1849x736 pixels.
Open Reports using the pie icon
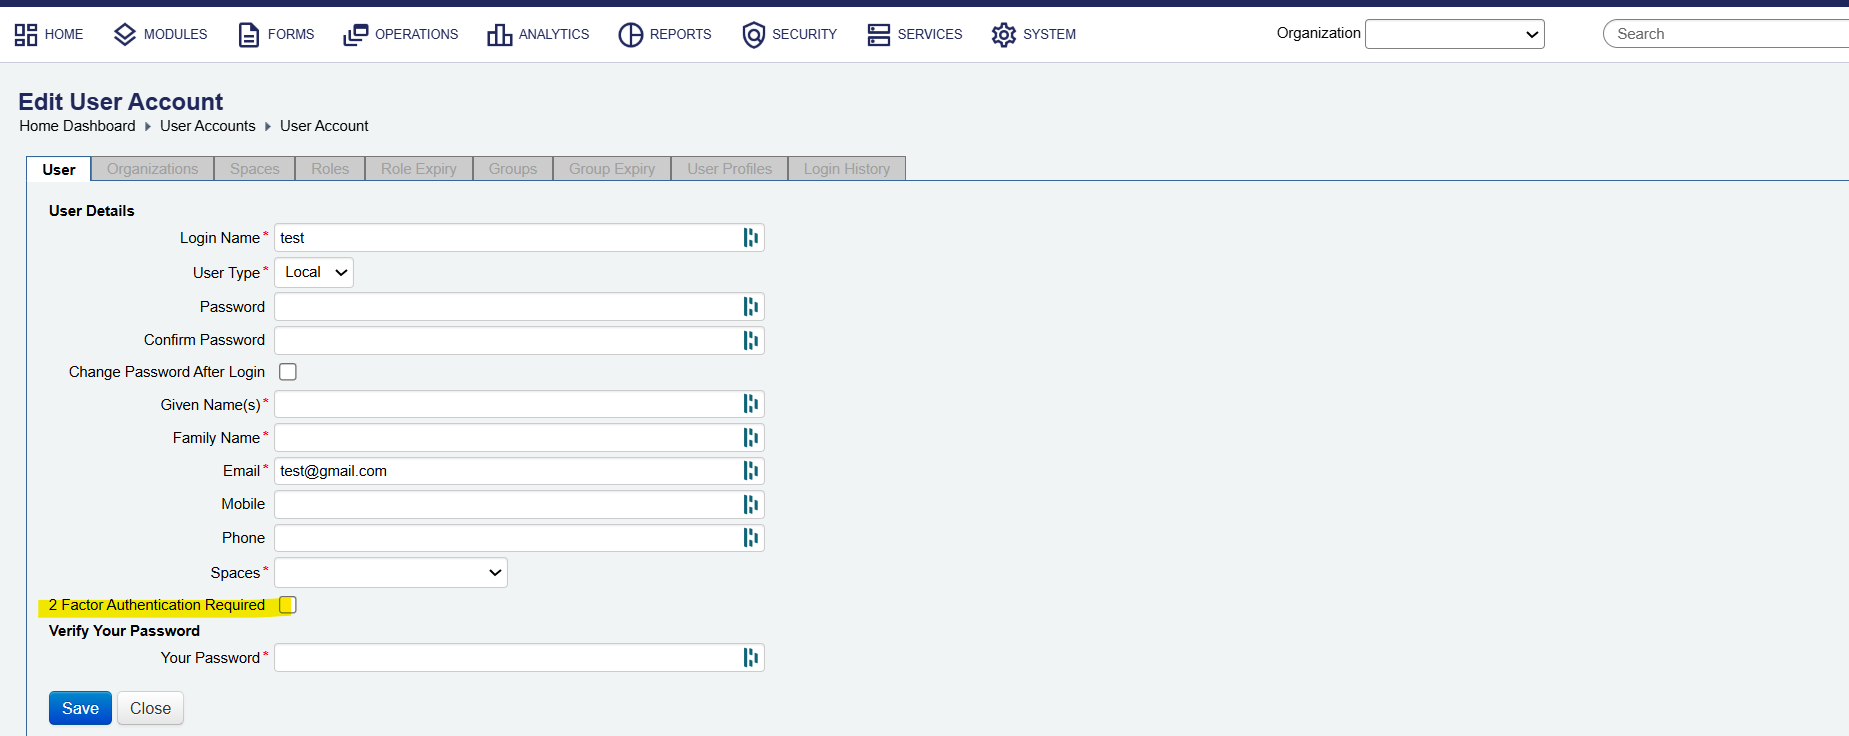click(630, 35)
